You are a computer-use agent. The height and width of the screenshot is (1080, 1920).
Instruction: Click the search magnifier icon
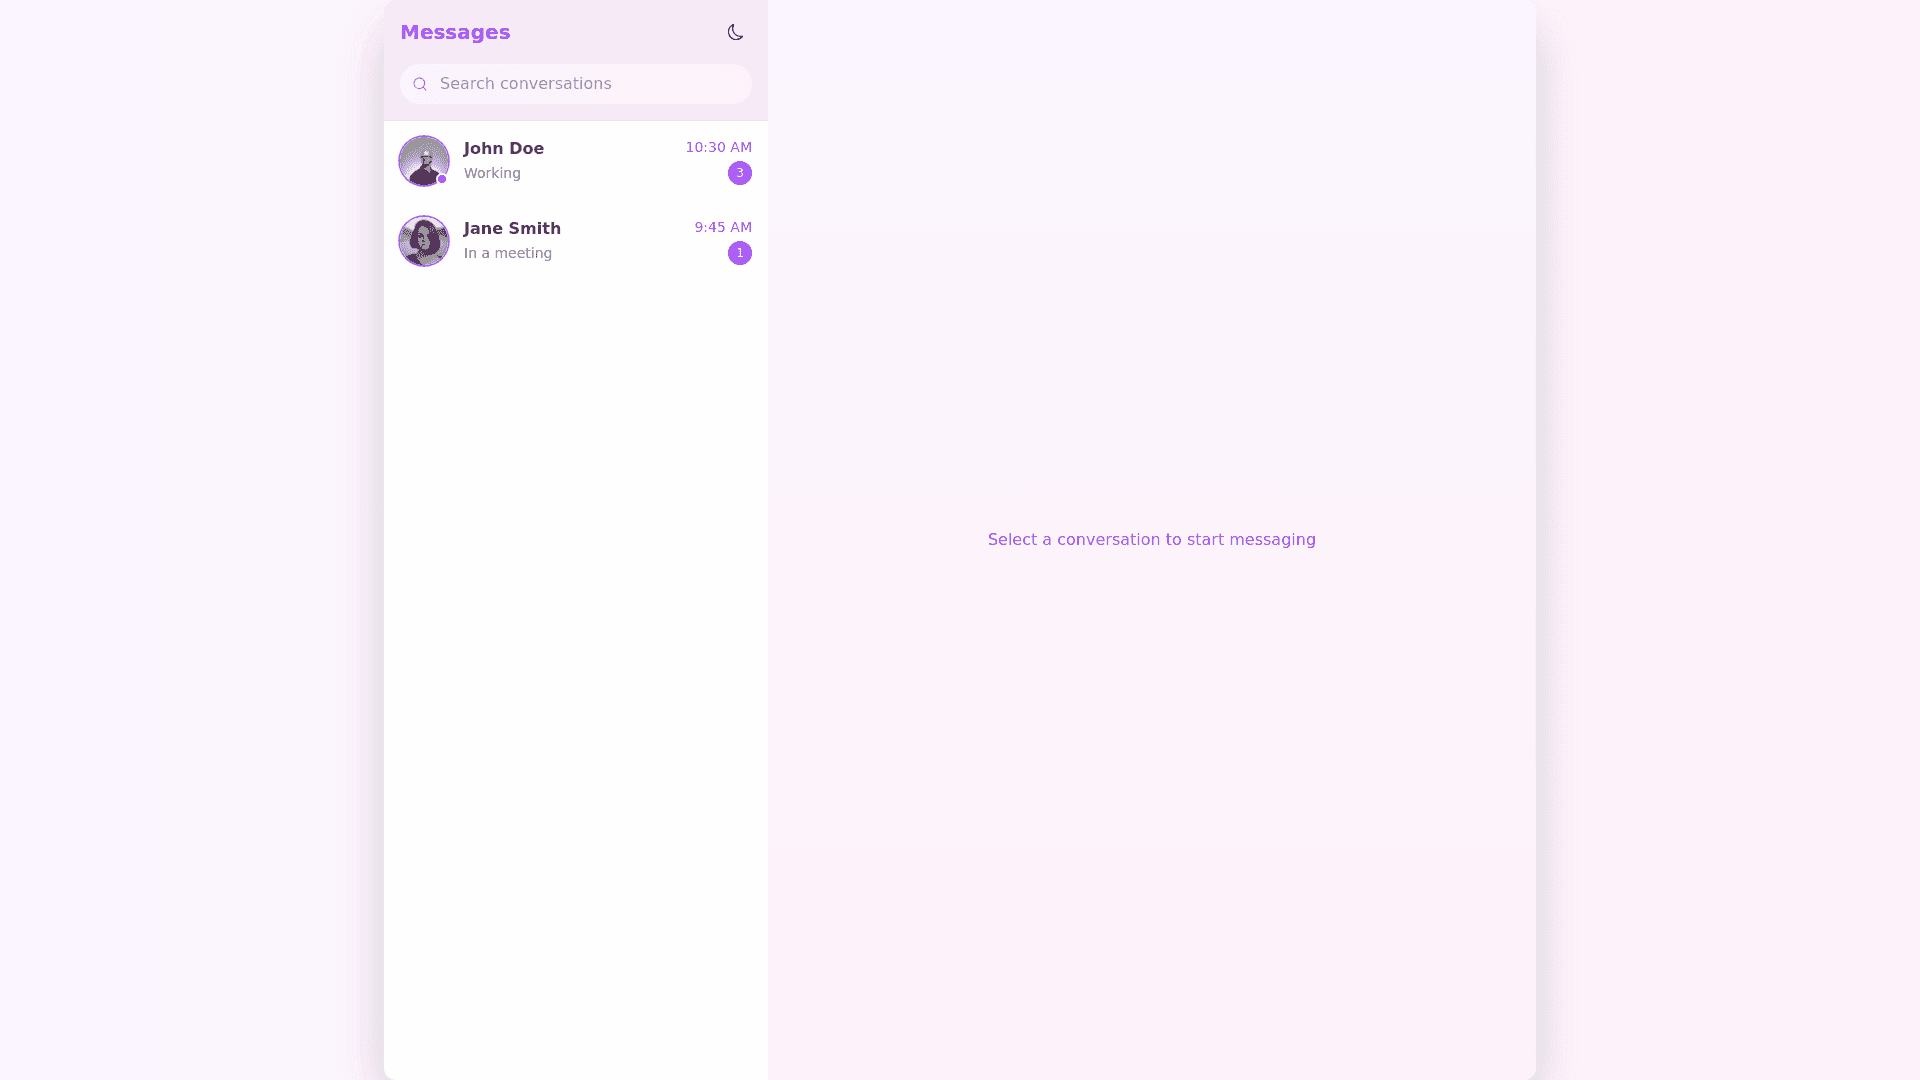click(420, 84)
